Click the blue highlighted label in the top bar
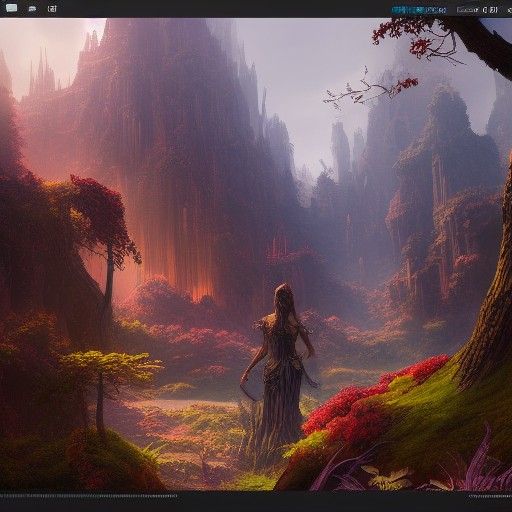The image size is (512, 512). 419,10
